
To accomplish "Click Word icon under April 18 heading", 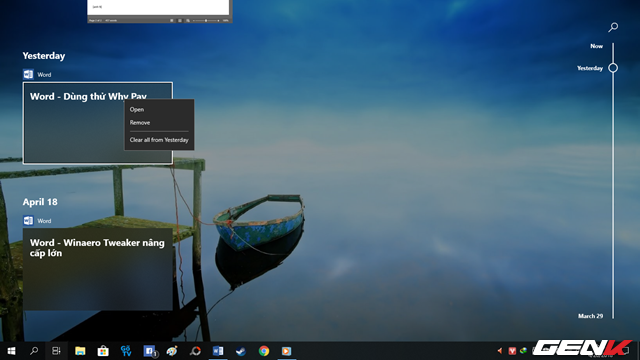I will coord(28,220).
